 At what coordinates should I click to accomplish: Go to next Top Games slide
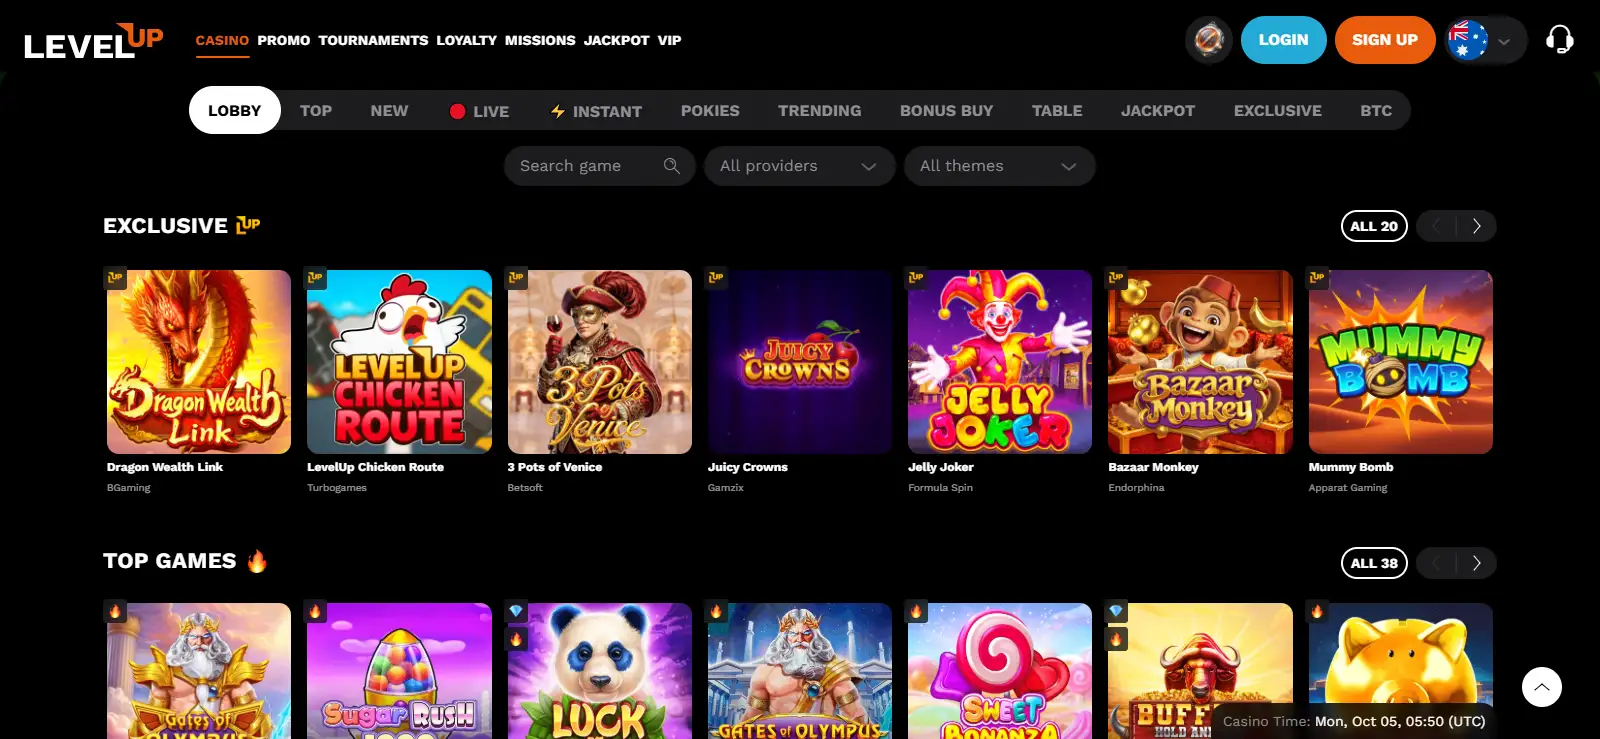(x=1477, y=563)
